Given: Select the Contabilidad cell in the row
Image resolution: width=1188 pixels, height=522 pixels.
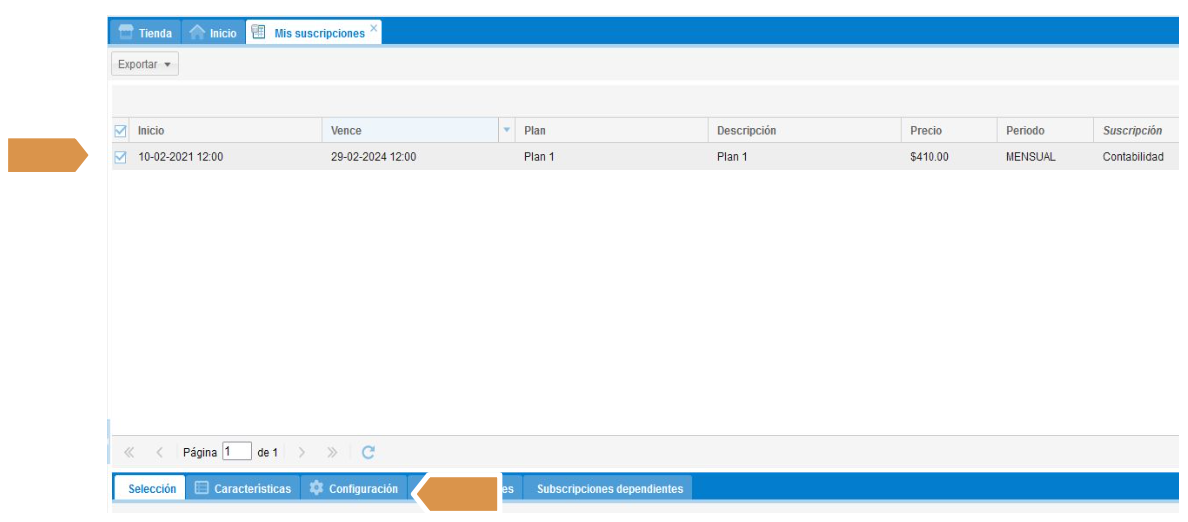Looking at the screenshot, I should [1132, 157].
